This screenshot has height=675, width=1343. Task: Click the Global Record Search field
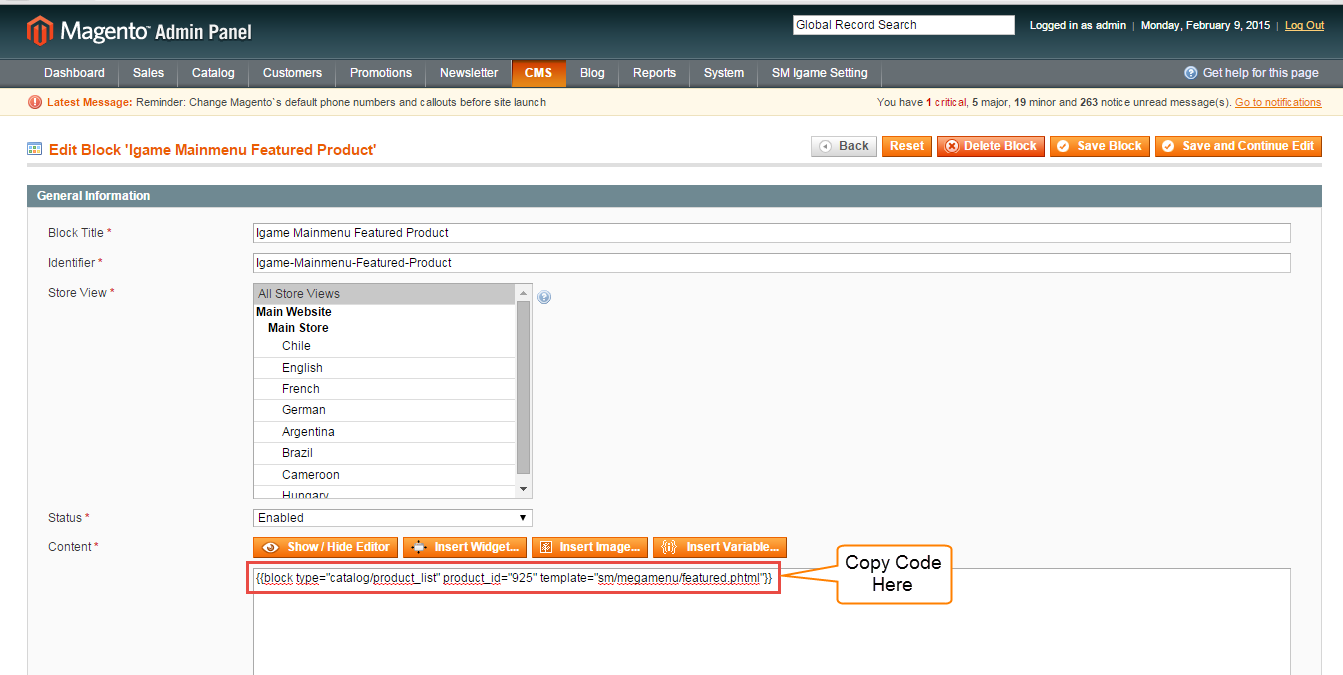(904, 25)
